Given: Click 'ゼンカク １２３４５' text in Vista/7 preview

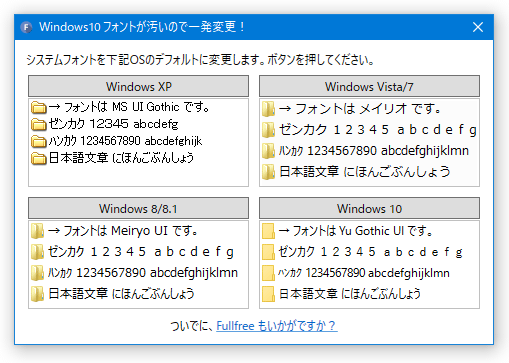Looking at the screenshot, I should 334,130.
